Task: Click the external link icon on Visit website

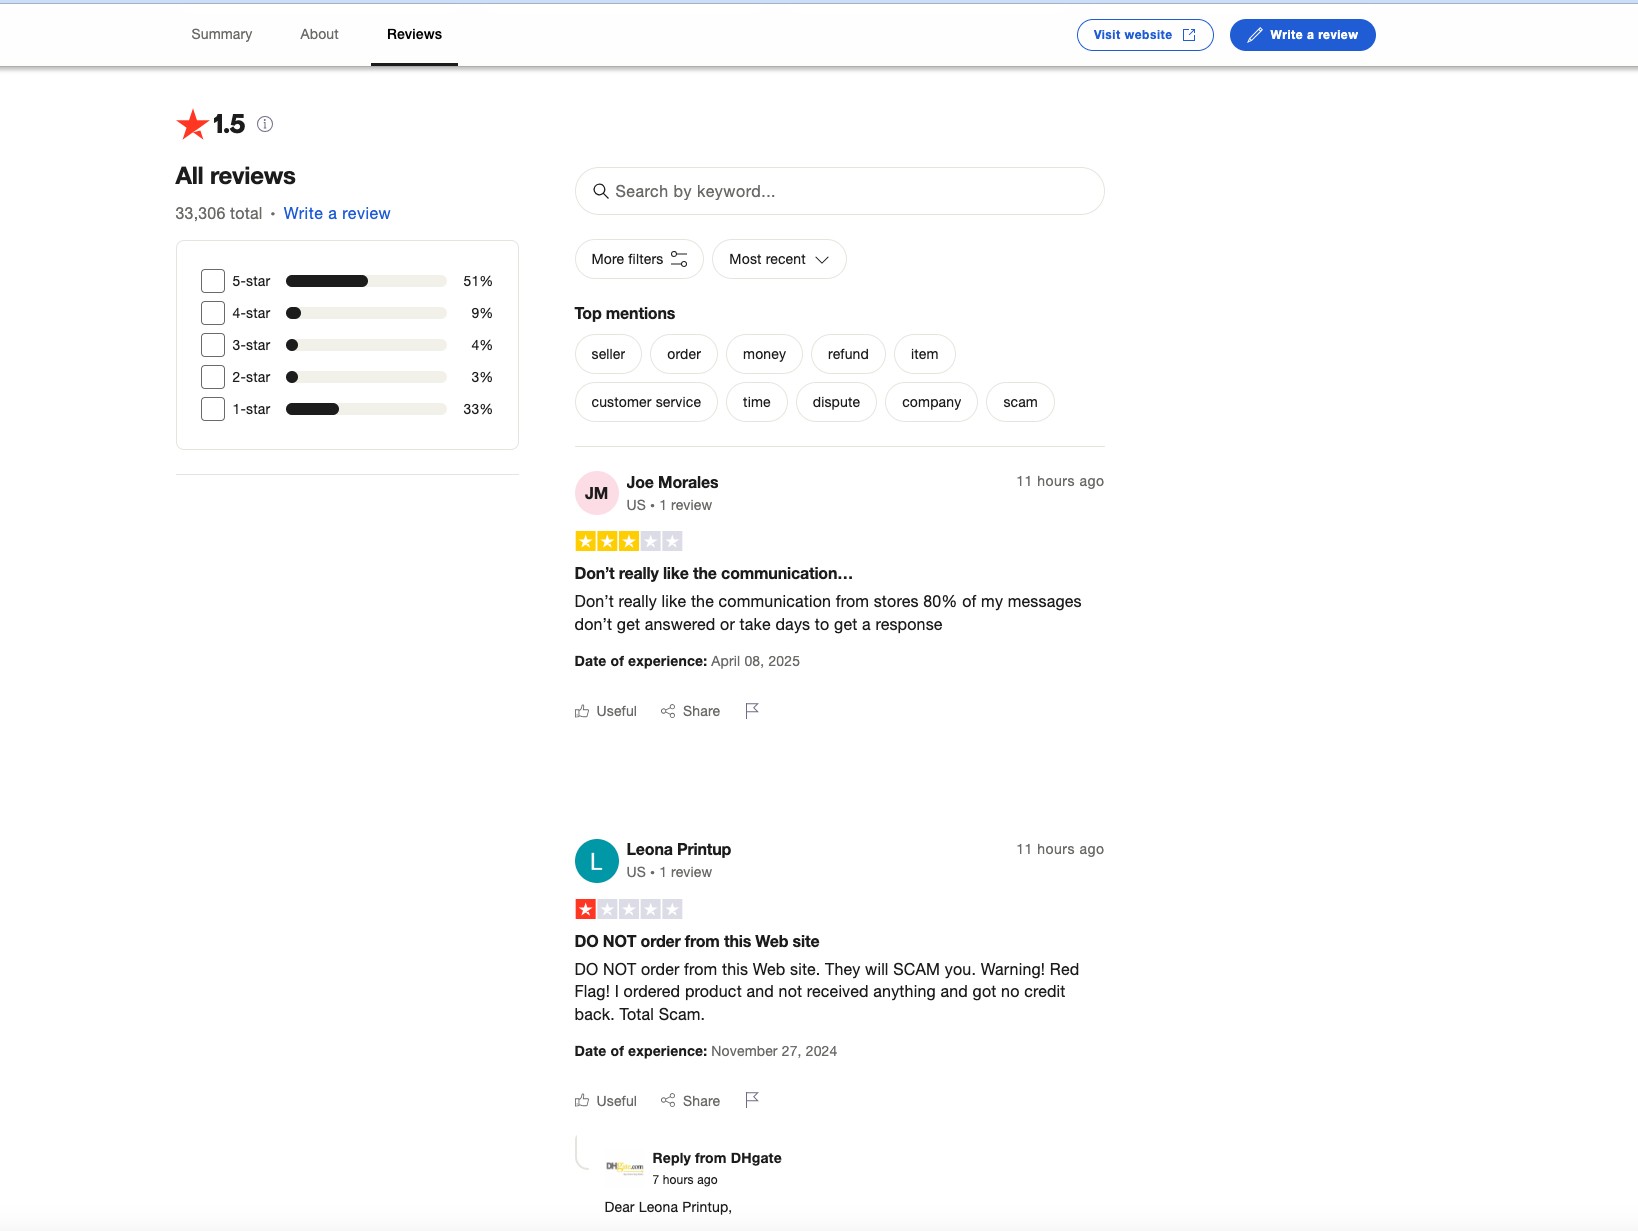Action: click(x=1189, y=35)
